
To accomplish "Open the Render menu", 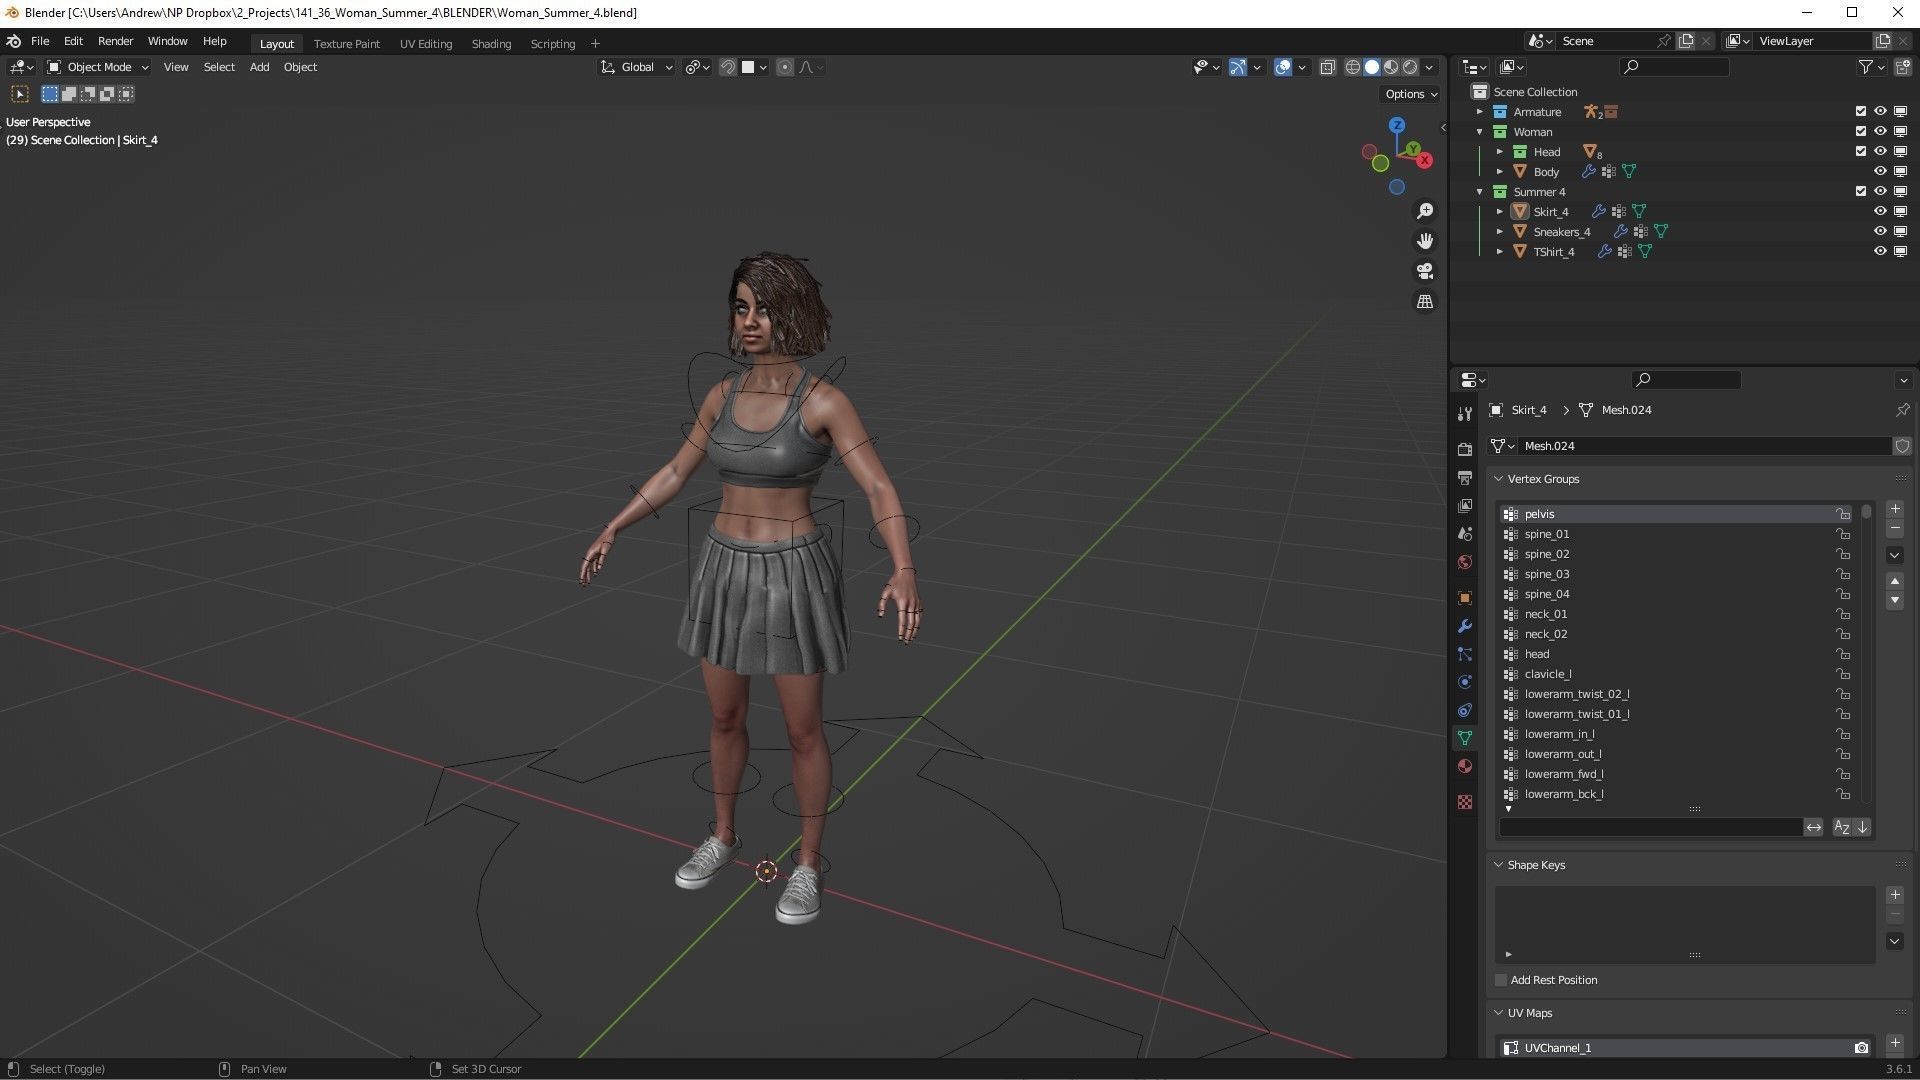I will pos(115,41).
